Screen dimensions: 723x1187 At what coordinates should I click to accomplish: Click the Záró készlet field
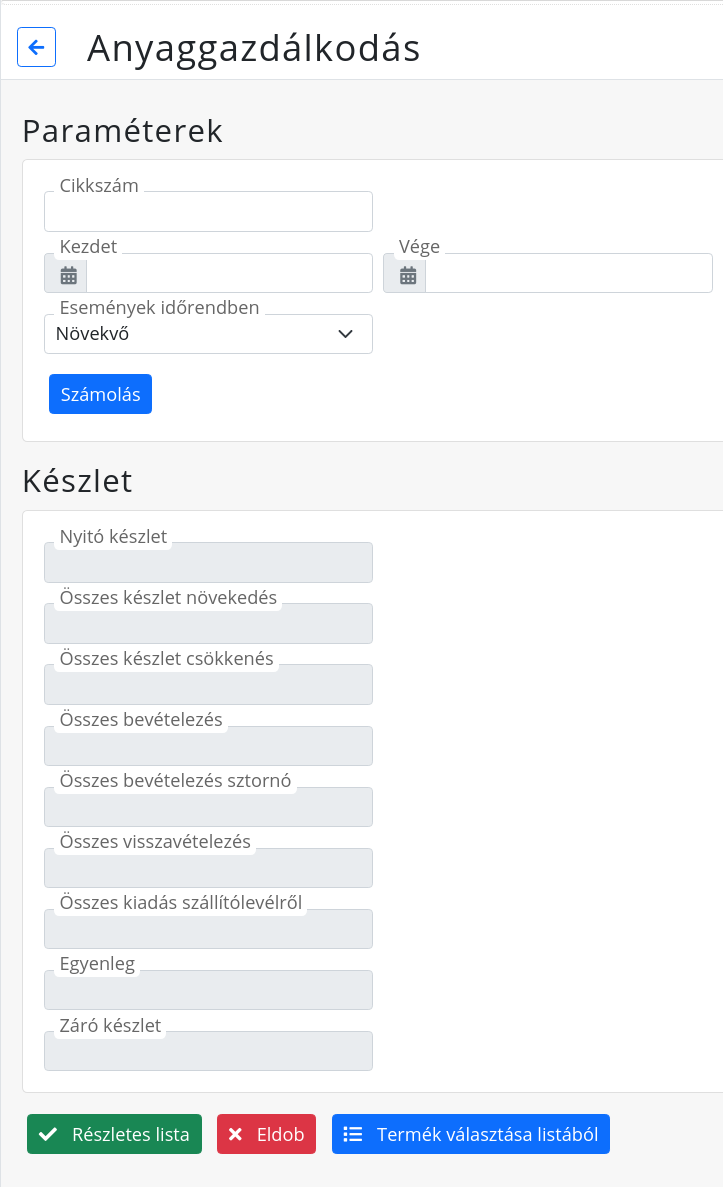click(208, 1051)
